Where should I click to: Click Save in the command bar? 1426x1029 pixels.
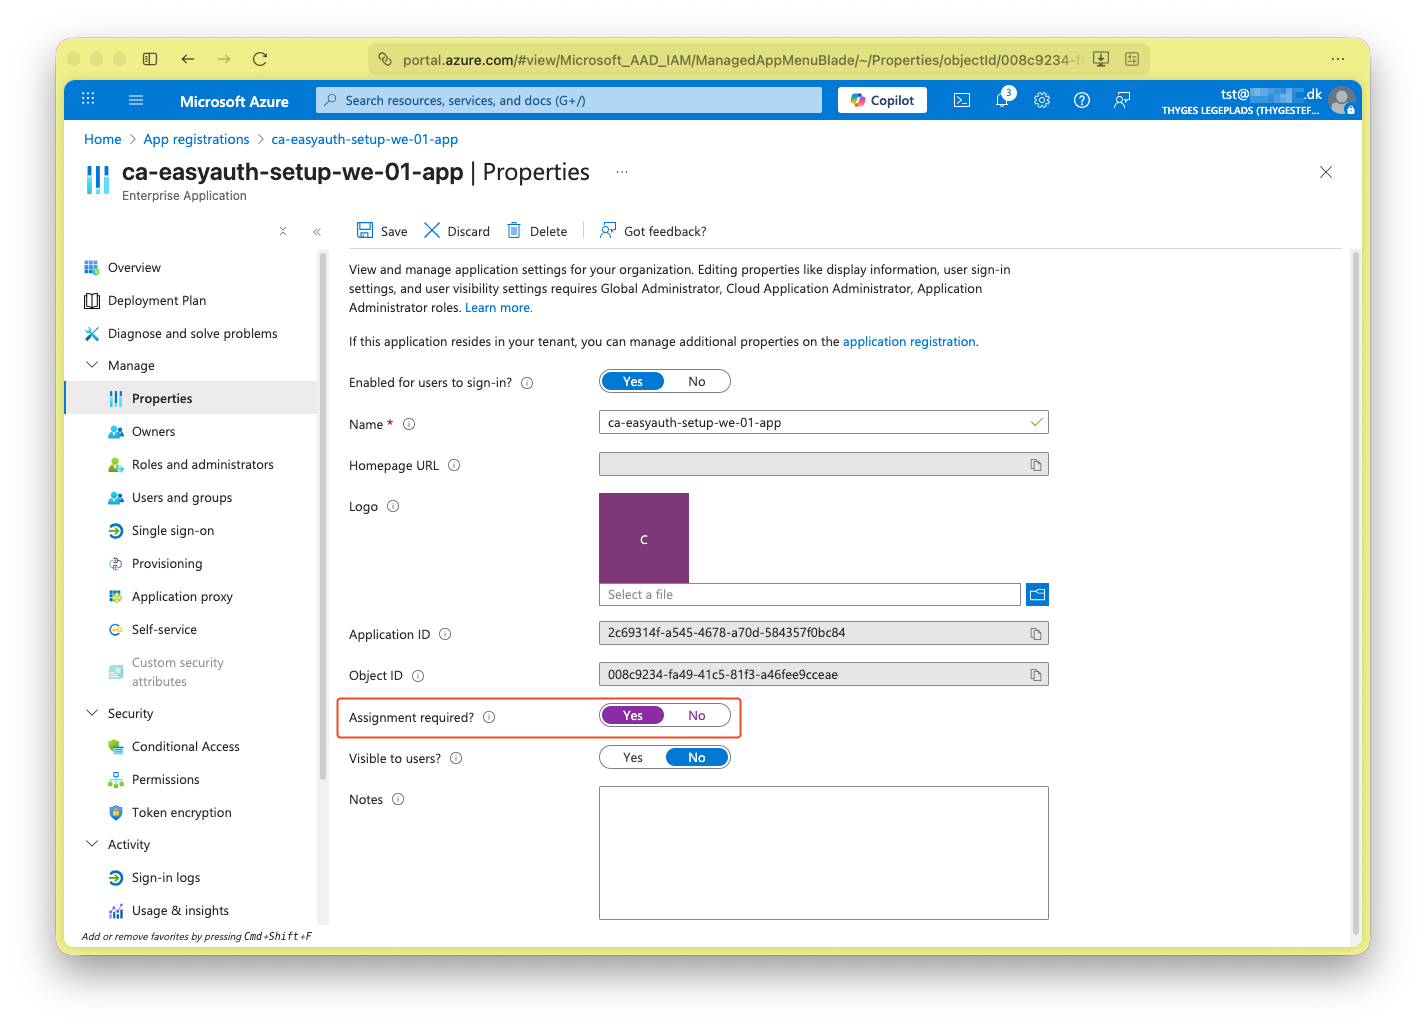(382, 231)
